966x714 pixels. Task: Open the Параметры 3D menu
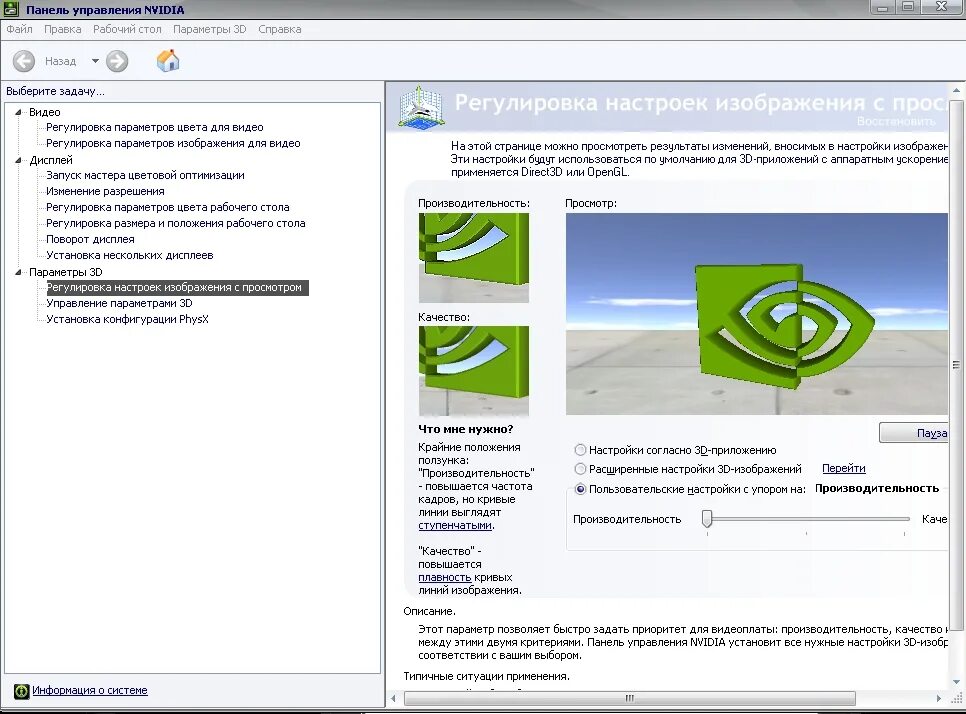coord(209,29)
